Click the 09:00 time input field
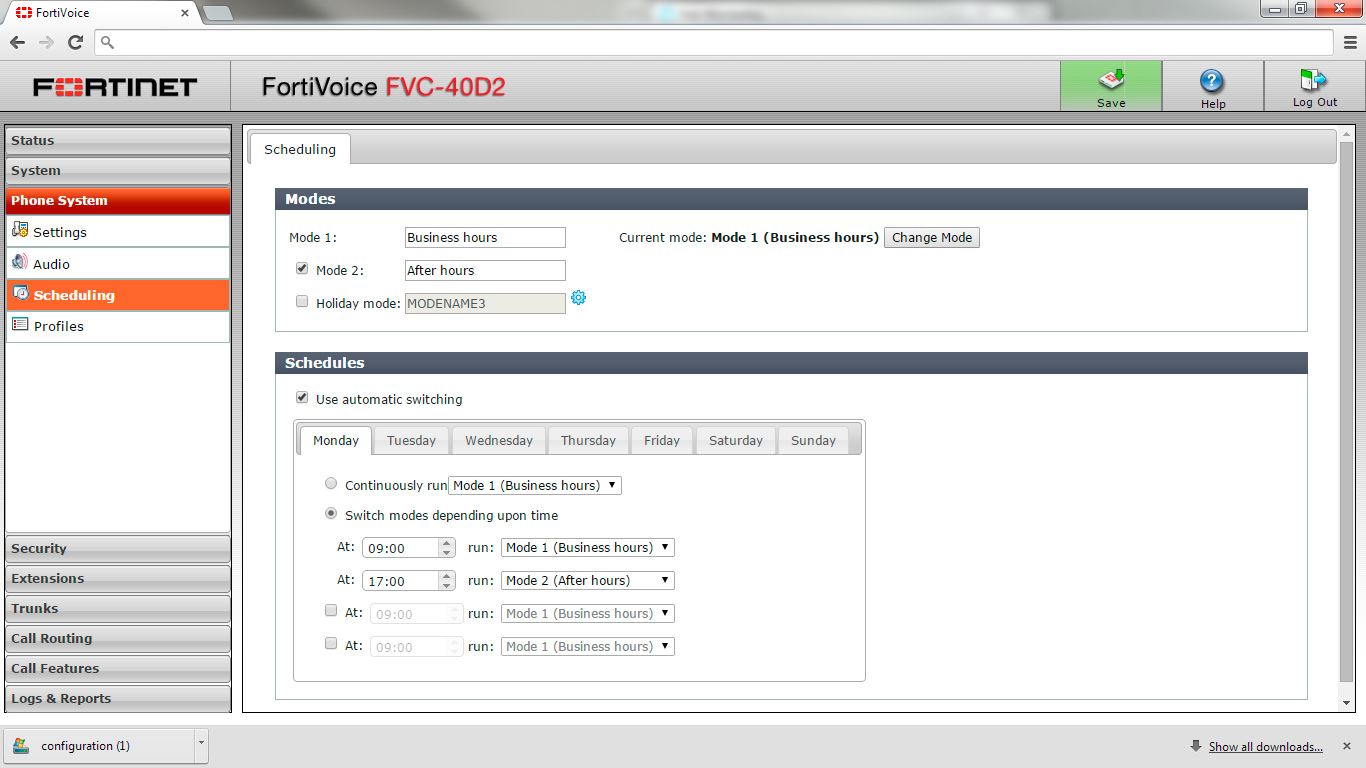1366x768 pixels. (x=402, y=547)
